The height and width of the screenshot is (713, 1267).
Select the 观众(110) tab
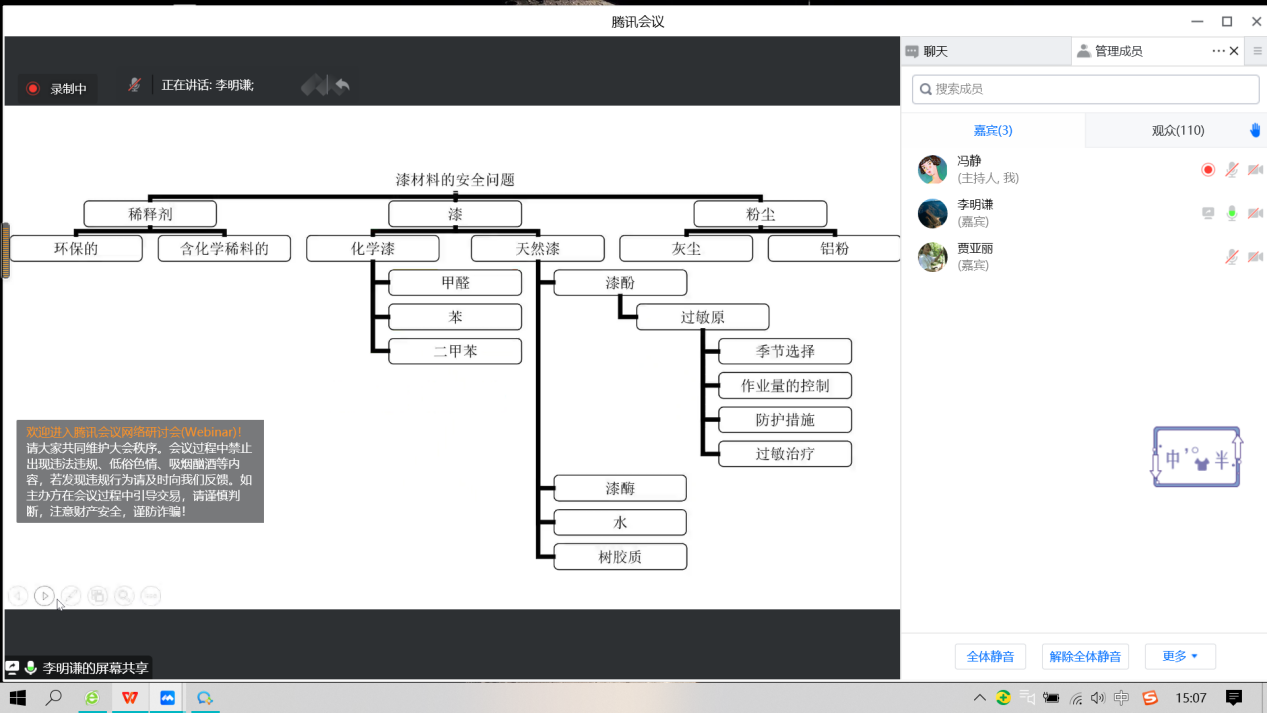click(x=1177, y=130)
